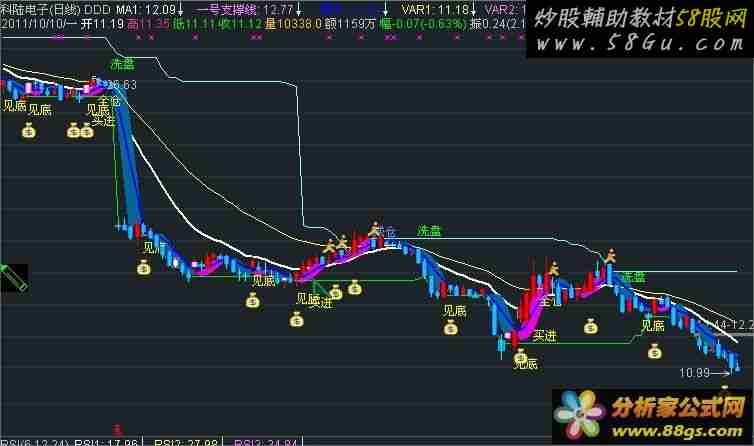The image size is (754, 446).
Task: Click the low price 低11.11
Action: (194, 24)
